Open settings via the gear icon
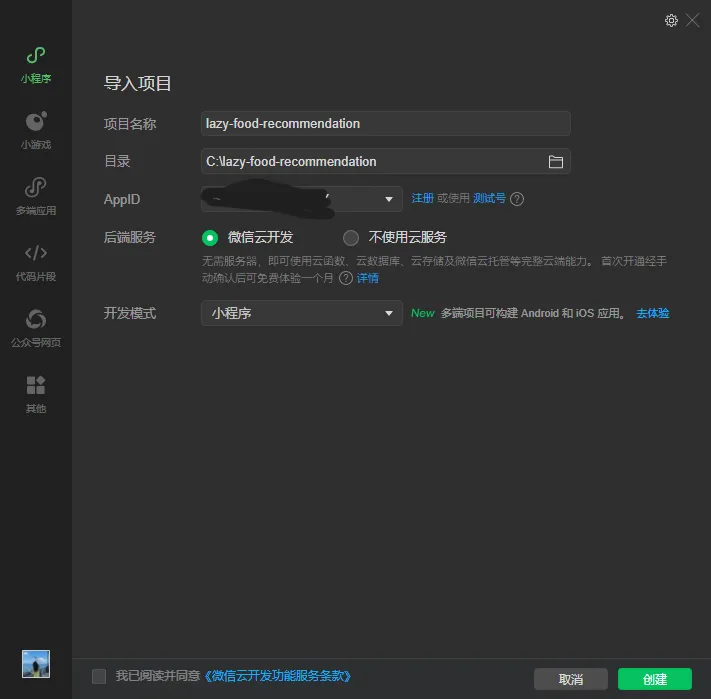The width and height of the screenshot is (711, 699). pyautogui.click(x=671, y=20)
